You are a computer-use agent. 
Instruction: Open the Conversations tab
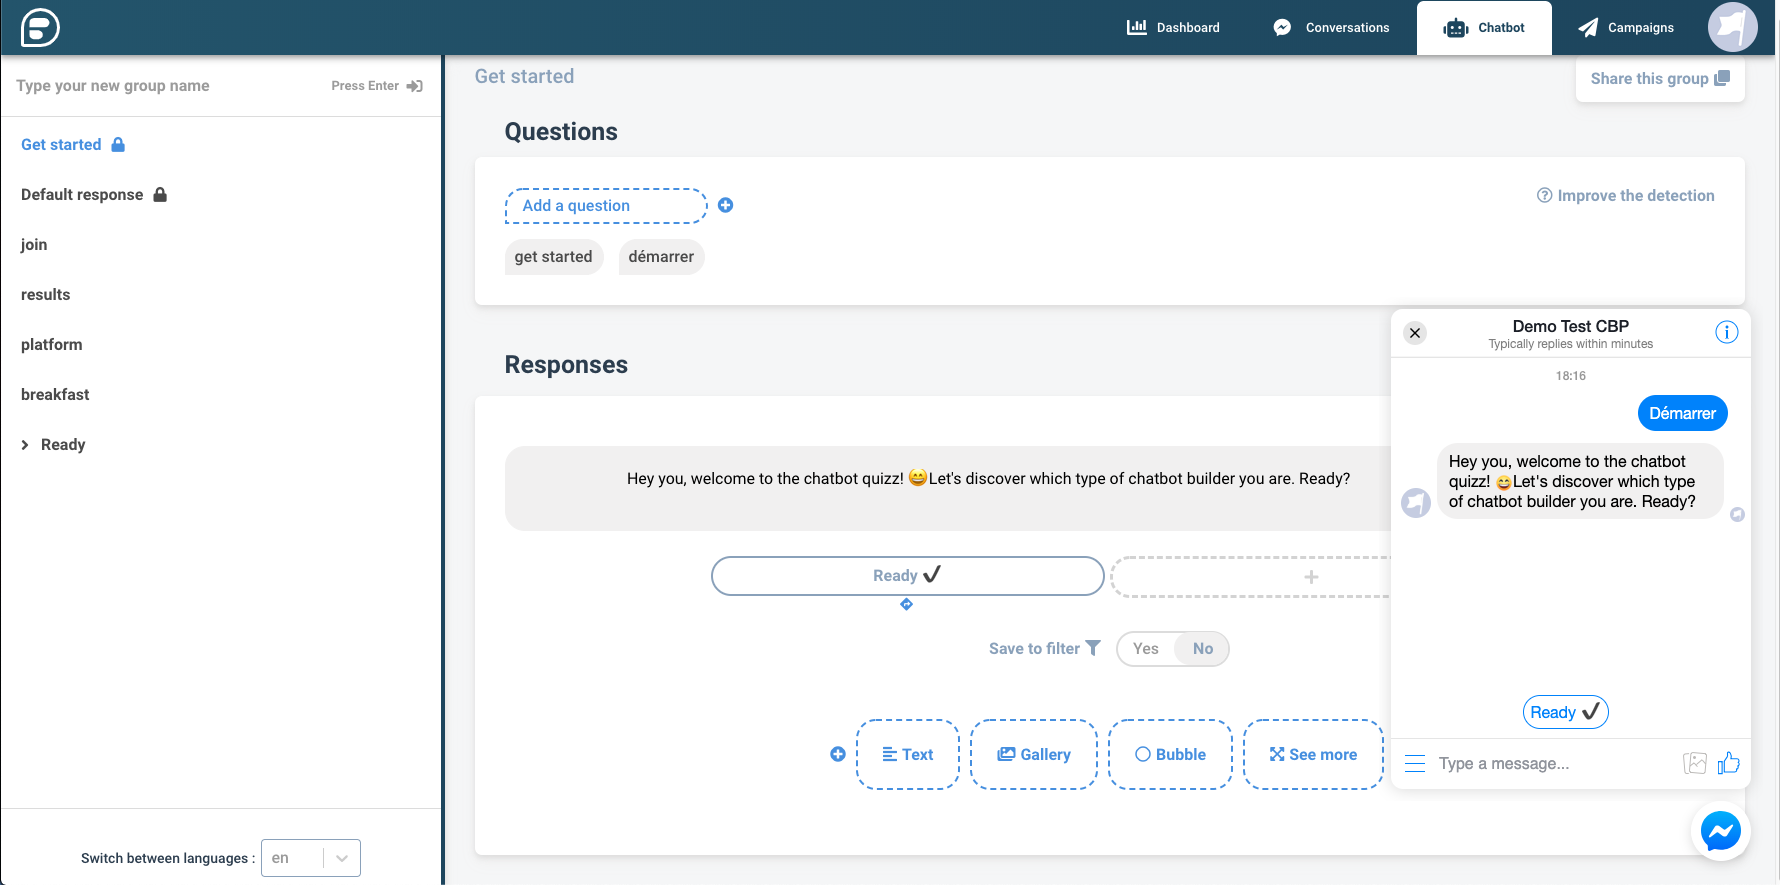pyautogui.click(x=1331, y=27)
